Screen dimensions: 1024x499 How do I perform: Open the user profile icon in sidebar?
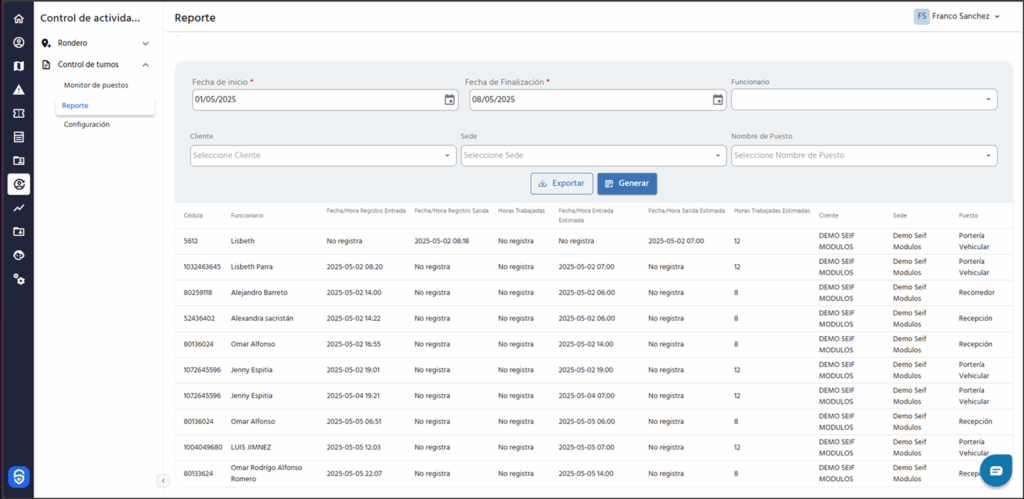[x=18, y=42]
